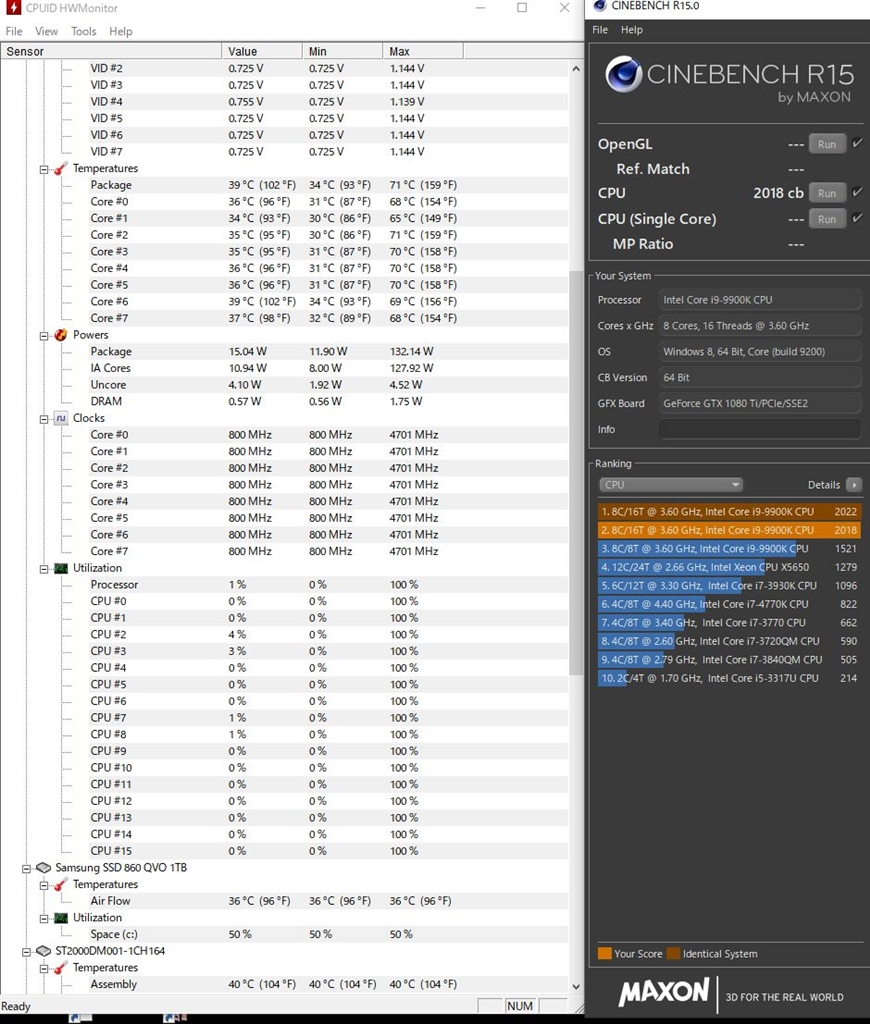The height and width of the screenshot is (1024, 870).
Task: Click the Your Score orange legend swatch
Action: 605,953
